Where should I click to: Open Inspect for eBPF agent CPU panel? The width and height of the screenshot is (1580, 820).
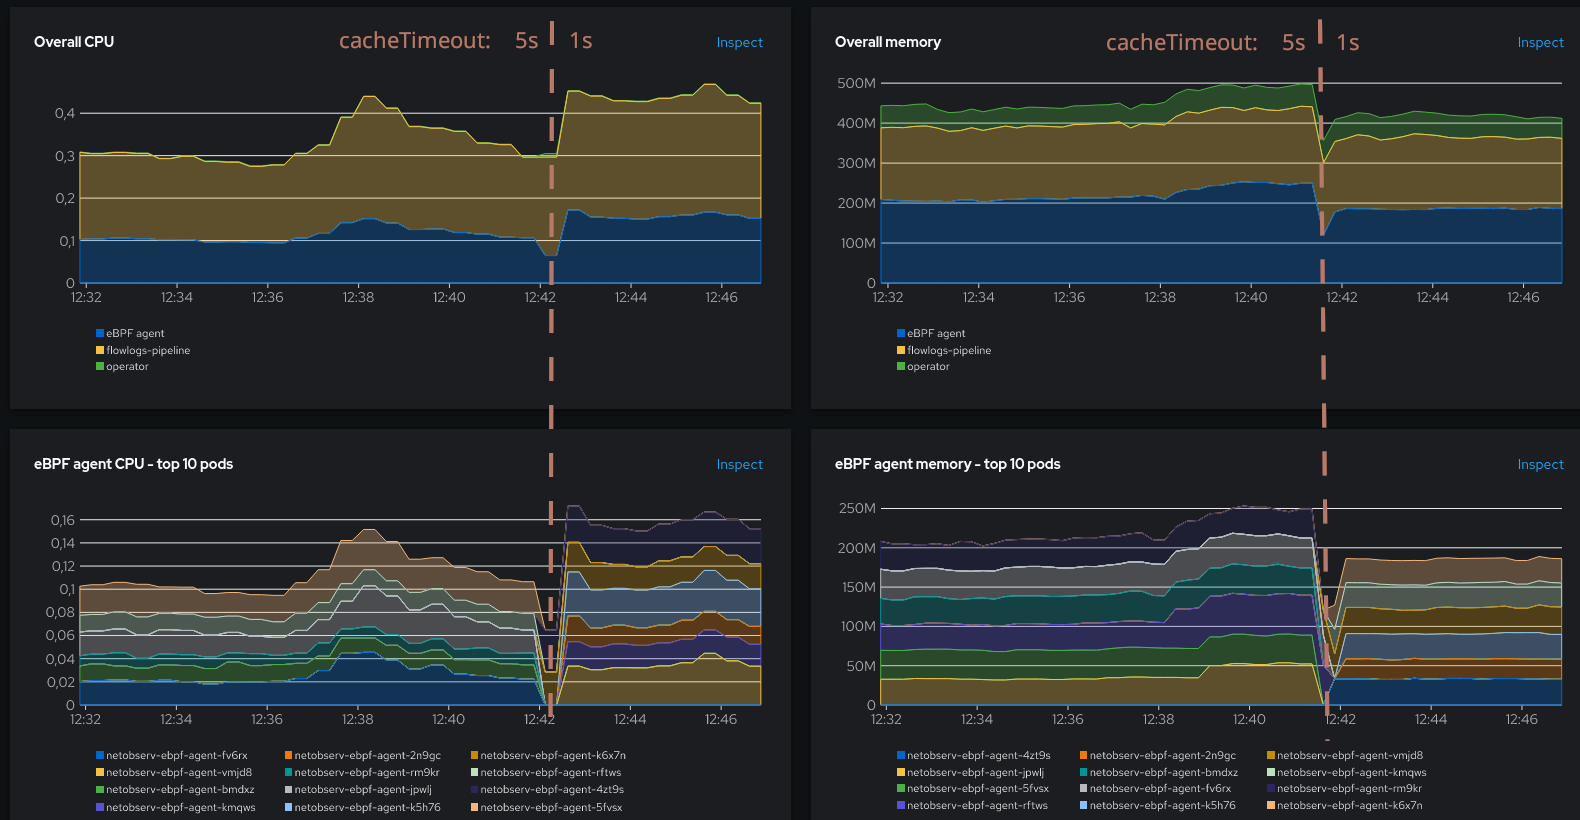(739, 464)
